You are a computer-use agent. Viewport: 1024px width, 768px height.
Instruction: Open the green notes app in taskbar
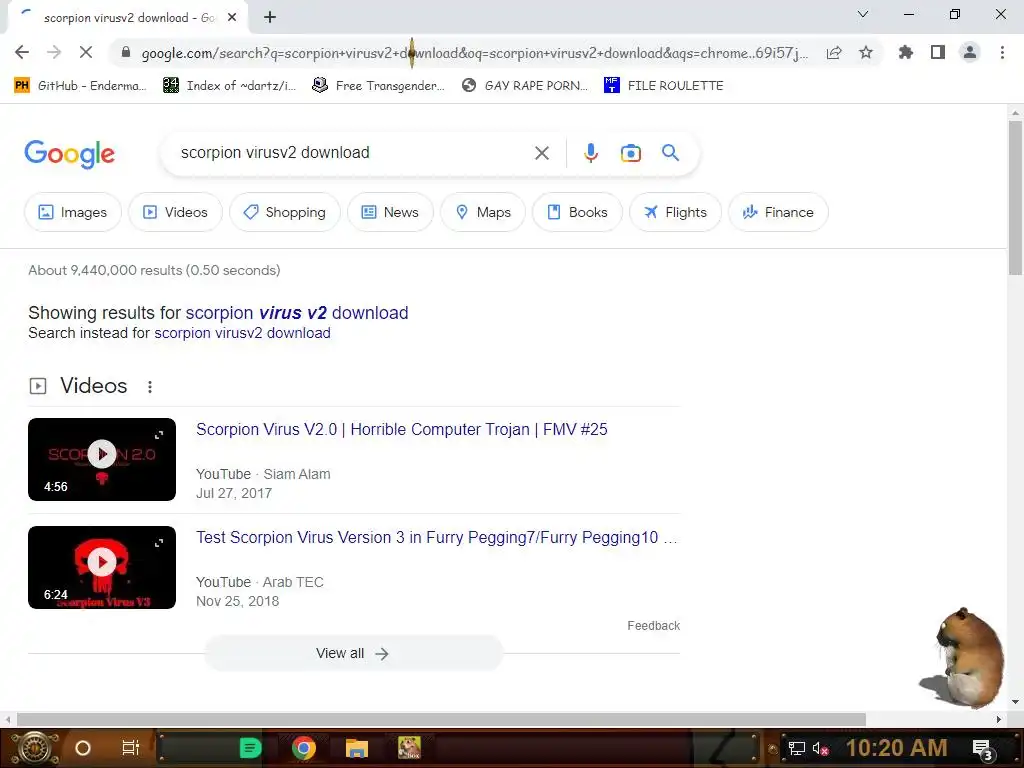click(x=250, y=748)
